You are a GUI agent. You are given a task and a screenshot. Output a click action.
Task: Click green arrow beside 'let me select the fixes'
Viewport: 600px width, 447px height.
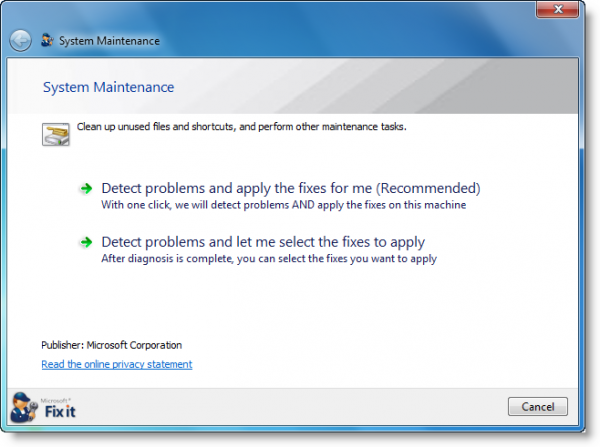click(x=86, y=242)
